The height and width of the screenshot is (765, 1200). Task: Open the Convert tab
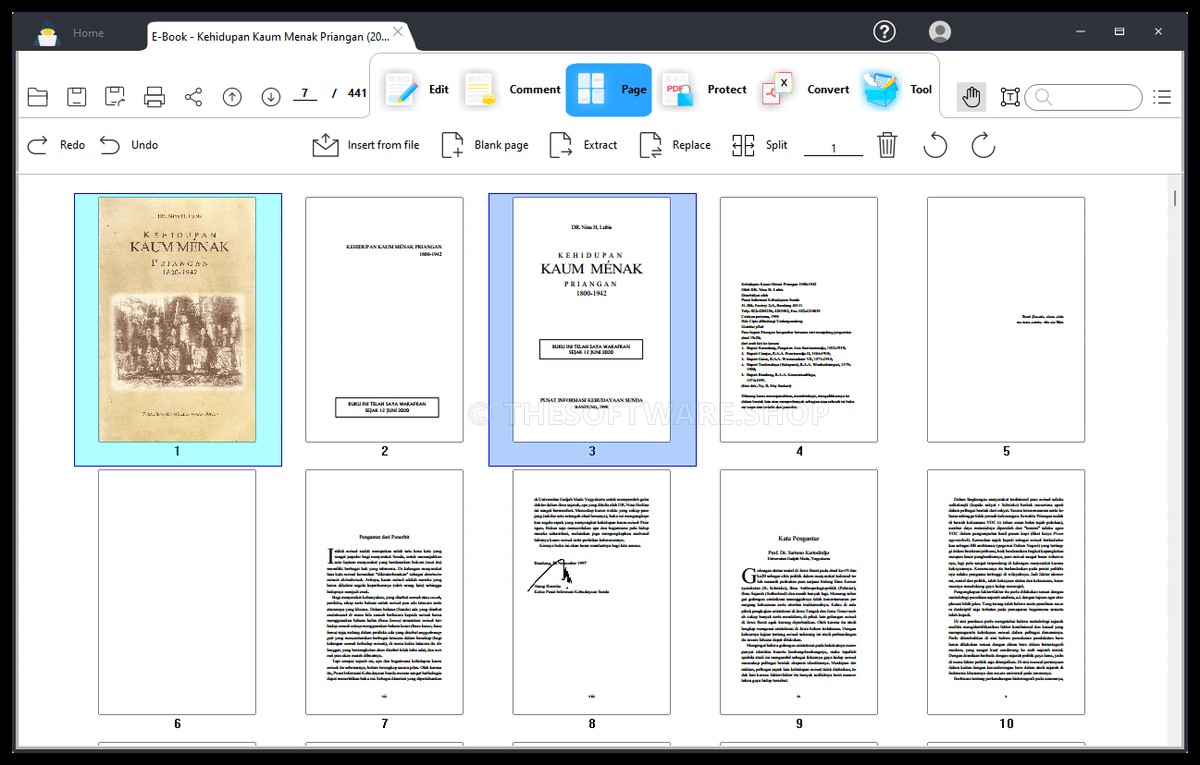pos(806,90)
